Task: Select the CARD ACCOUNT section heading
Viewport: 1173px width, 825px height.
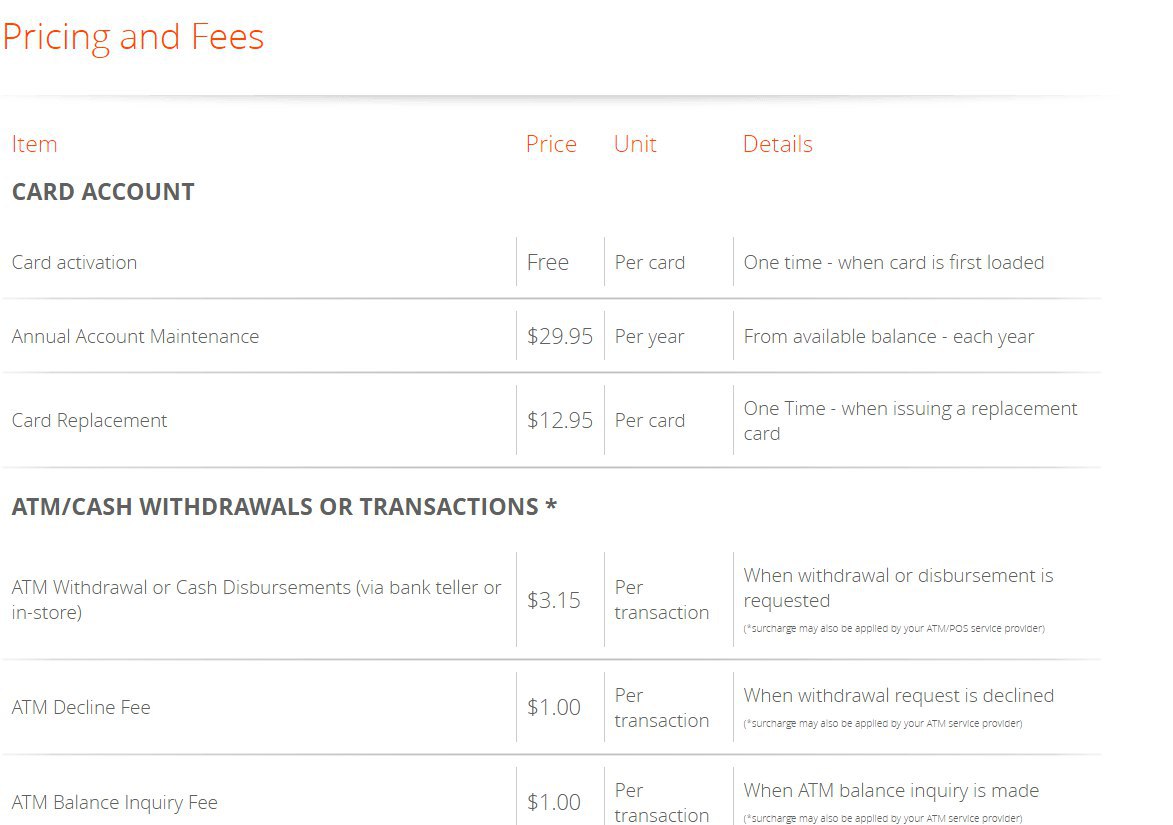Action: click(x=103, y=192)
